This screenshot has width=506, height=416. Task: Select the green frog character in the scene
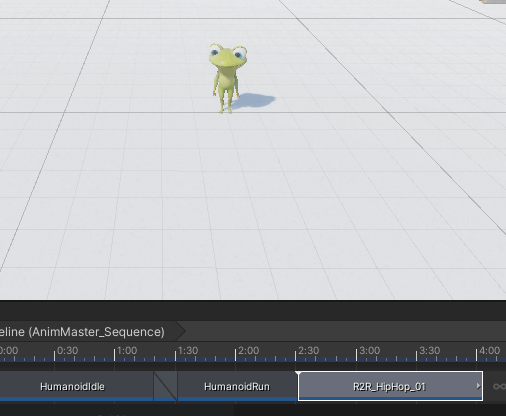tap(228, 78)
